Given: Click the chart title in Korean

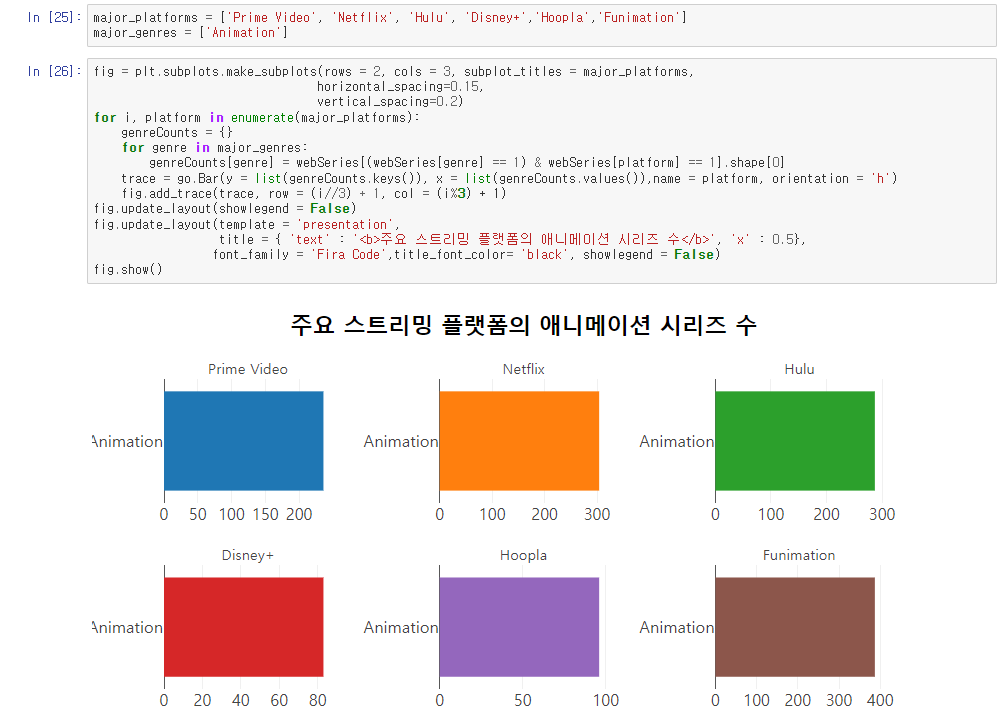Looking at the screenshot, I should coord(523,324).
